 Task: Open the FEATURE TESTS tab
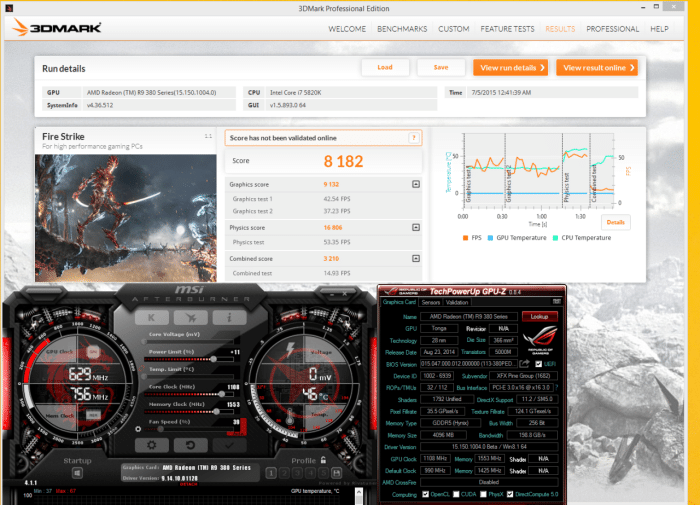(x=507, y=29)
